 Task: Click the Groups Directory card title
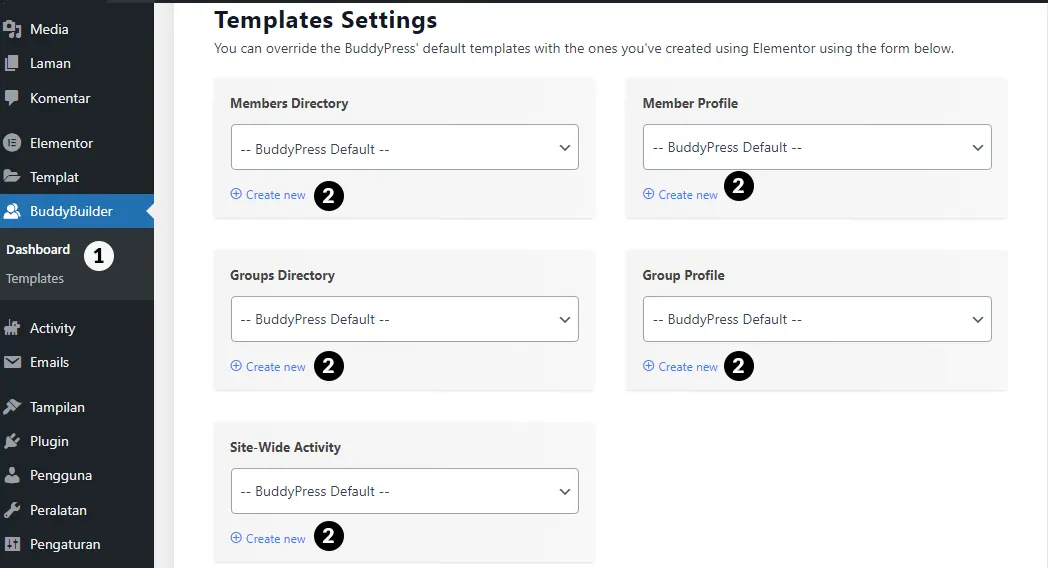282,275
